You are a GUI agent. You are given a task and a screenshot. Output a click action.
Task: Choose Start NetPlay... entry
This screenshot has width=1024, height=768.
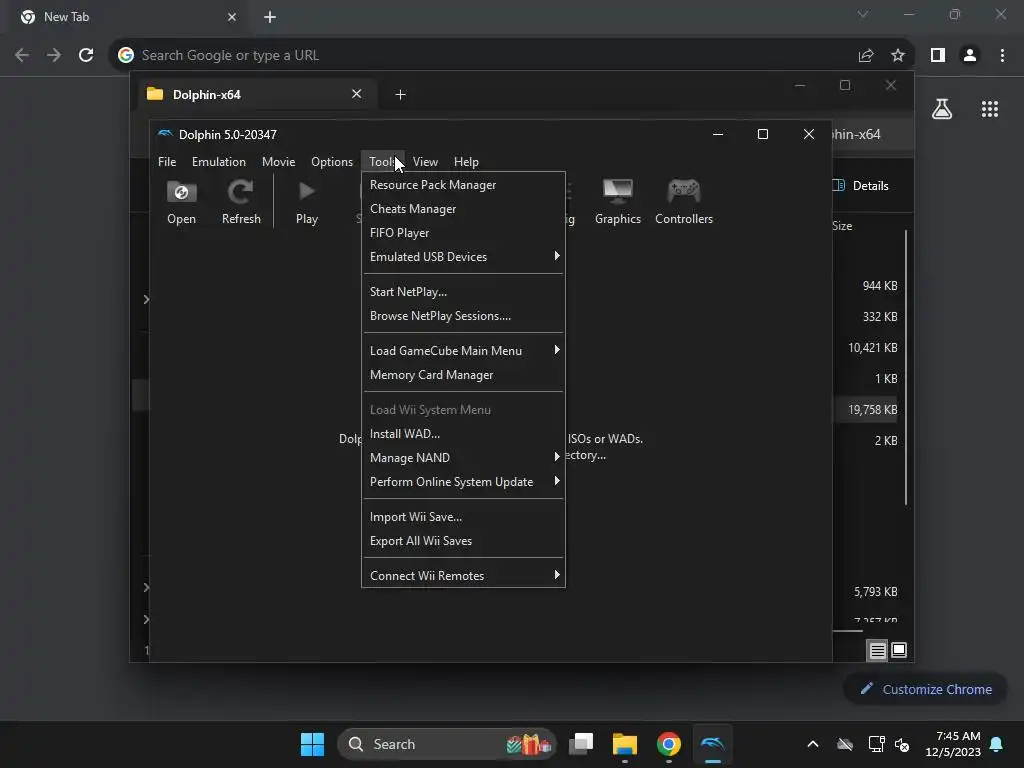pyautogui.click(x=463, y=292)
